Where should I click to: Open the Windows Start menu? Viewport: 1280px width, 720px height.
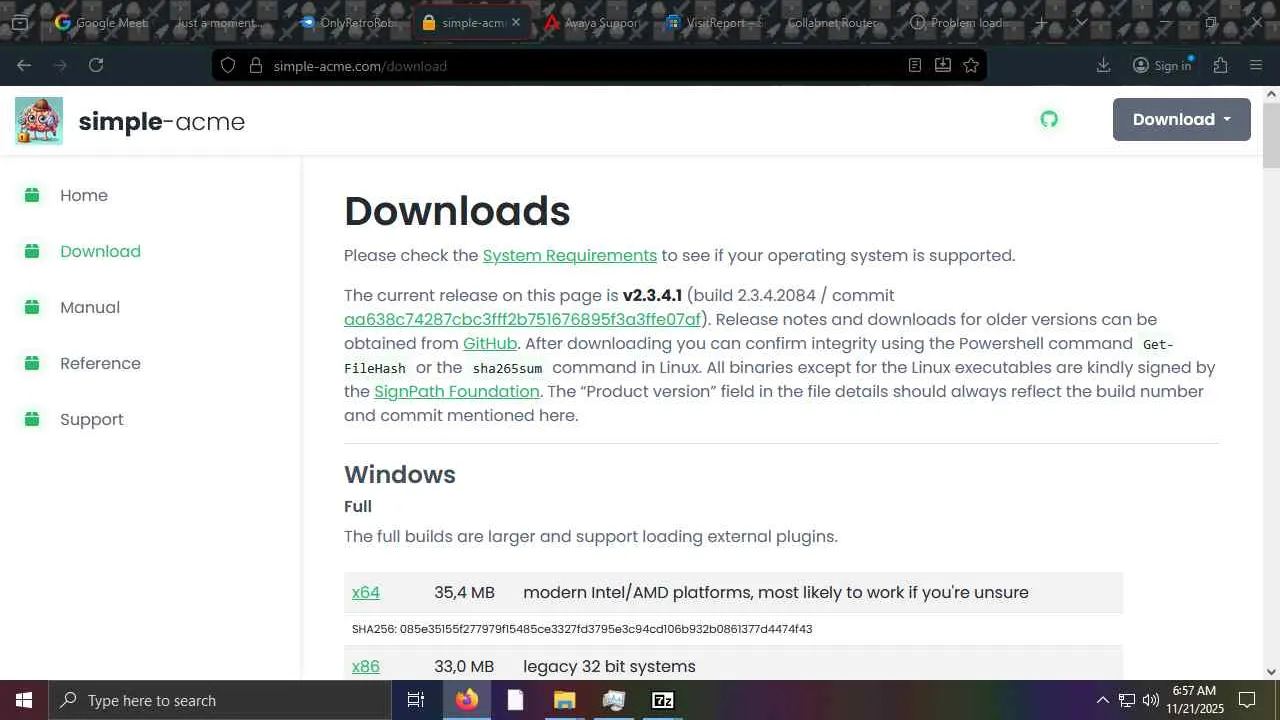point(24,700)
